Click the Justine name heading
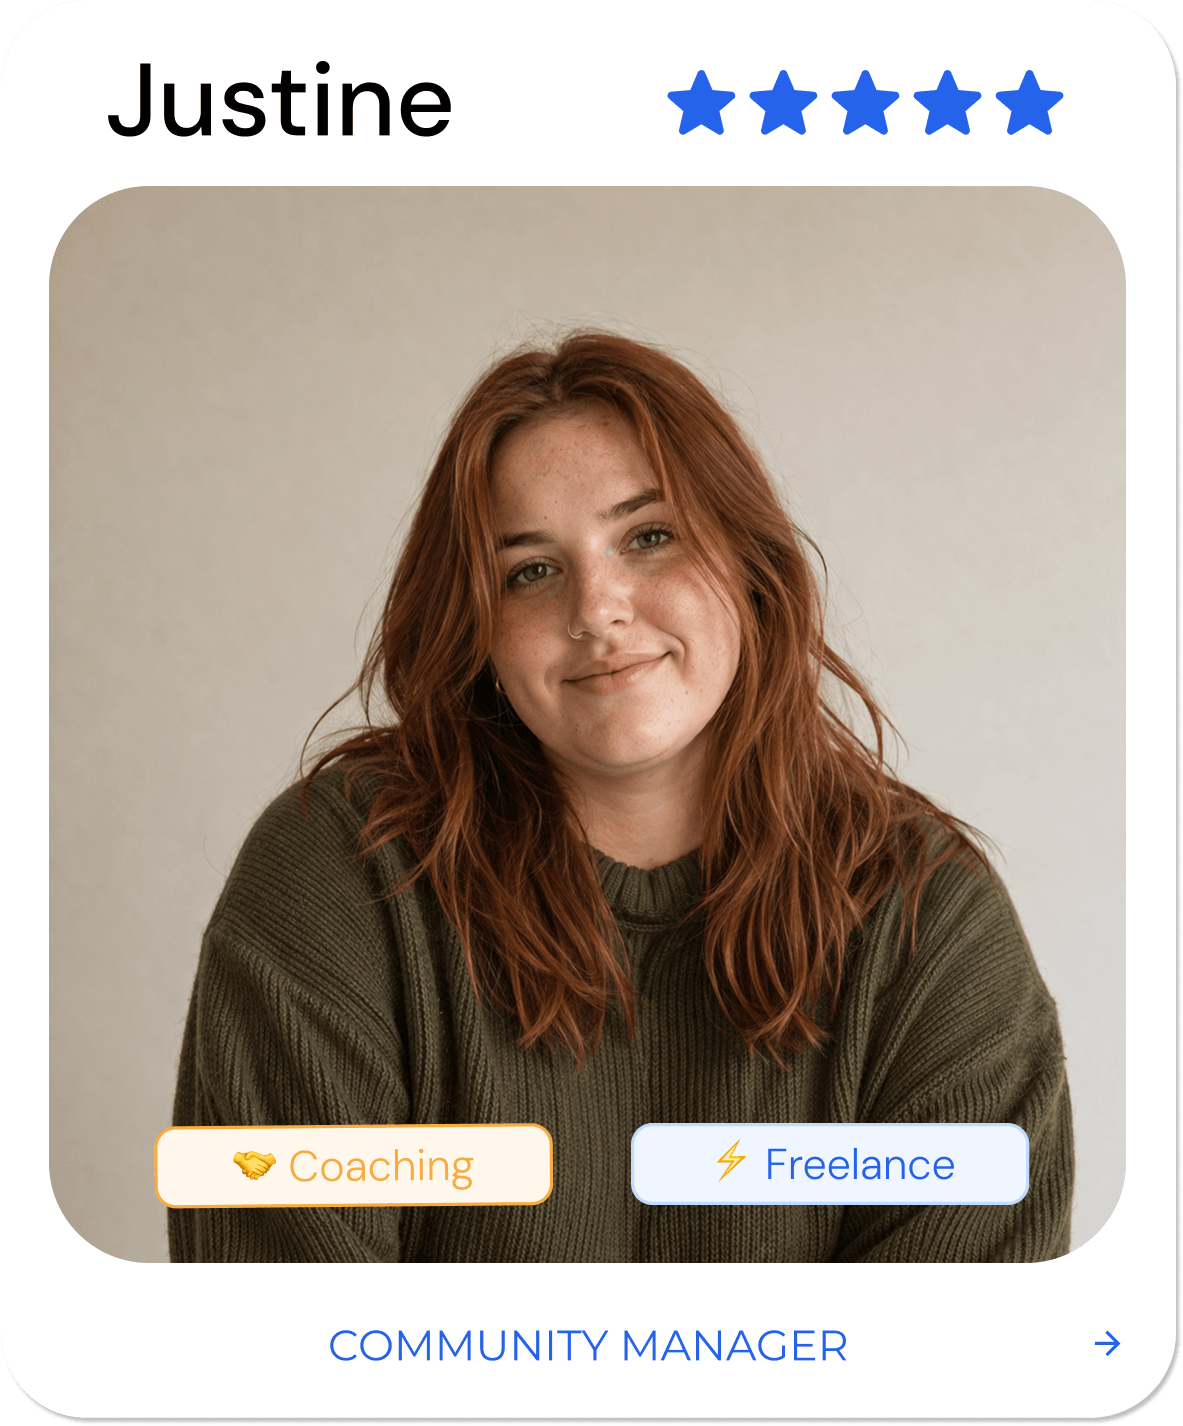 (x=280, y=101)
